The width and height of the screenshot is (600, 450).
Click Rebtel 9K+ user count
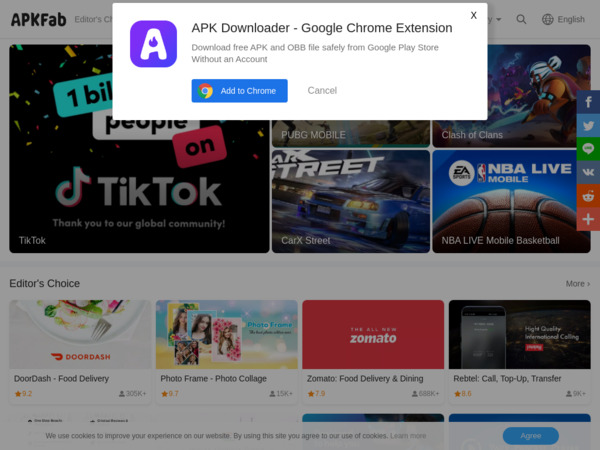point(576,393)
